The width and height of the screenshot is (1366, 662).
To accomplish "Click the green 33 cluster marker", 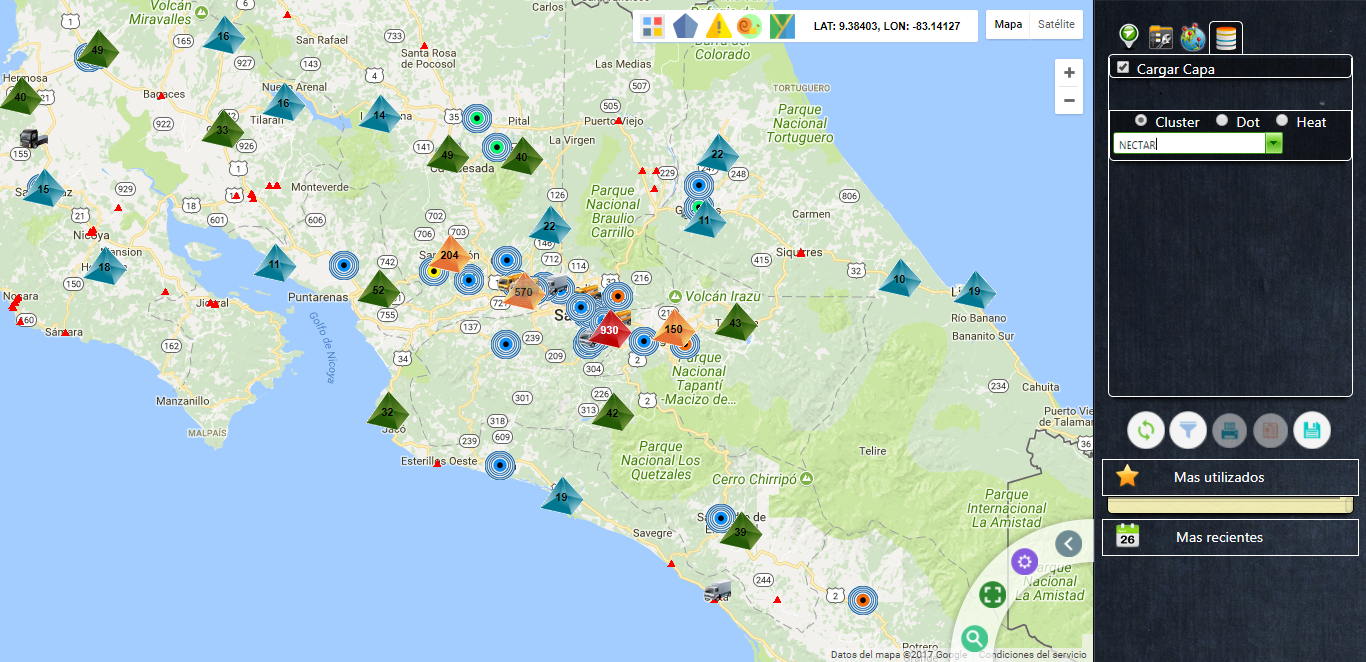I will pyautogui.click(x=223, y=129).
